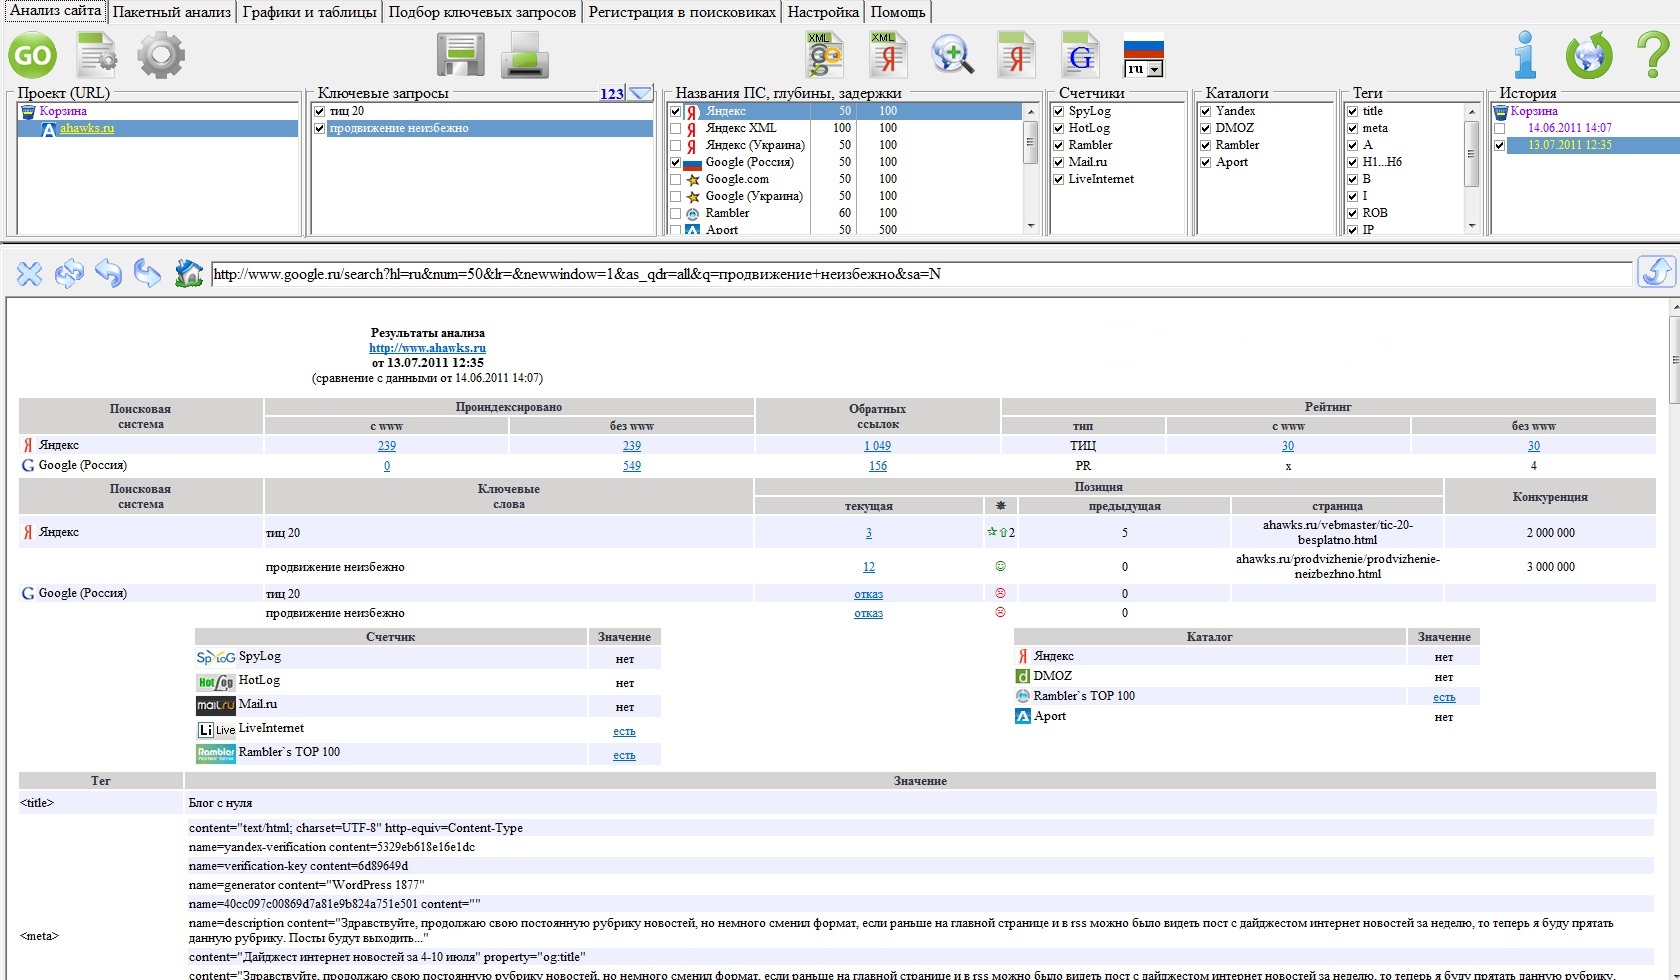Viewport: 1680px width, 980px height.
Task: Toggle the SpyLog counter checkbox
Action: 1058,111
